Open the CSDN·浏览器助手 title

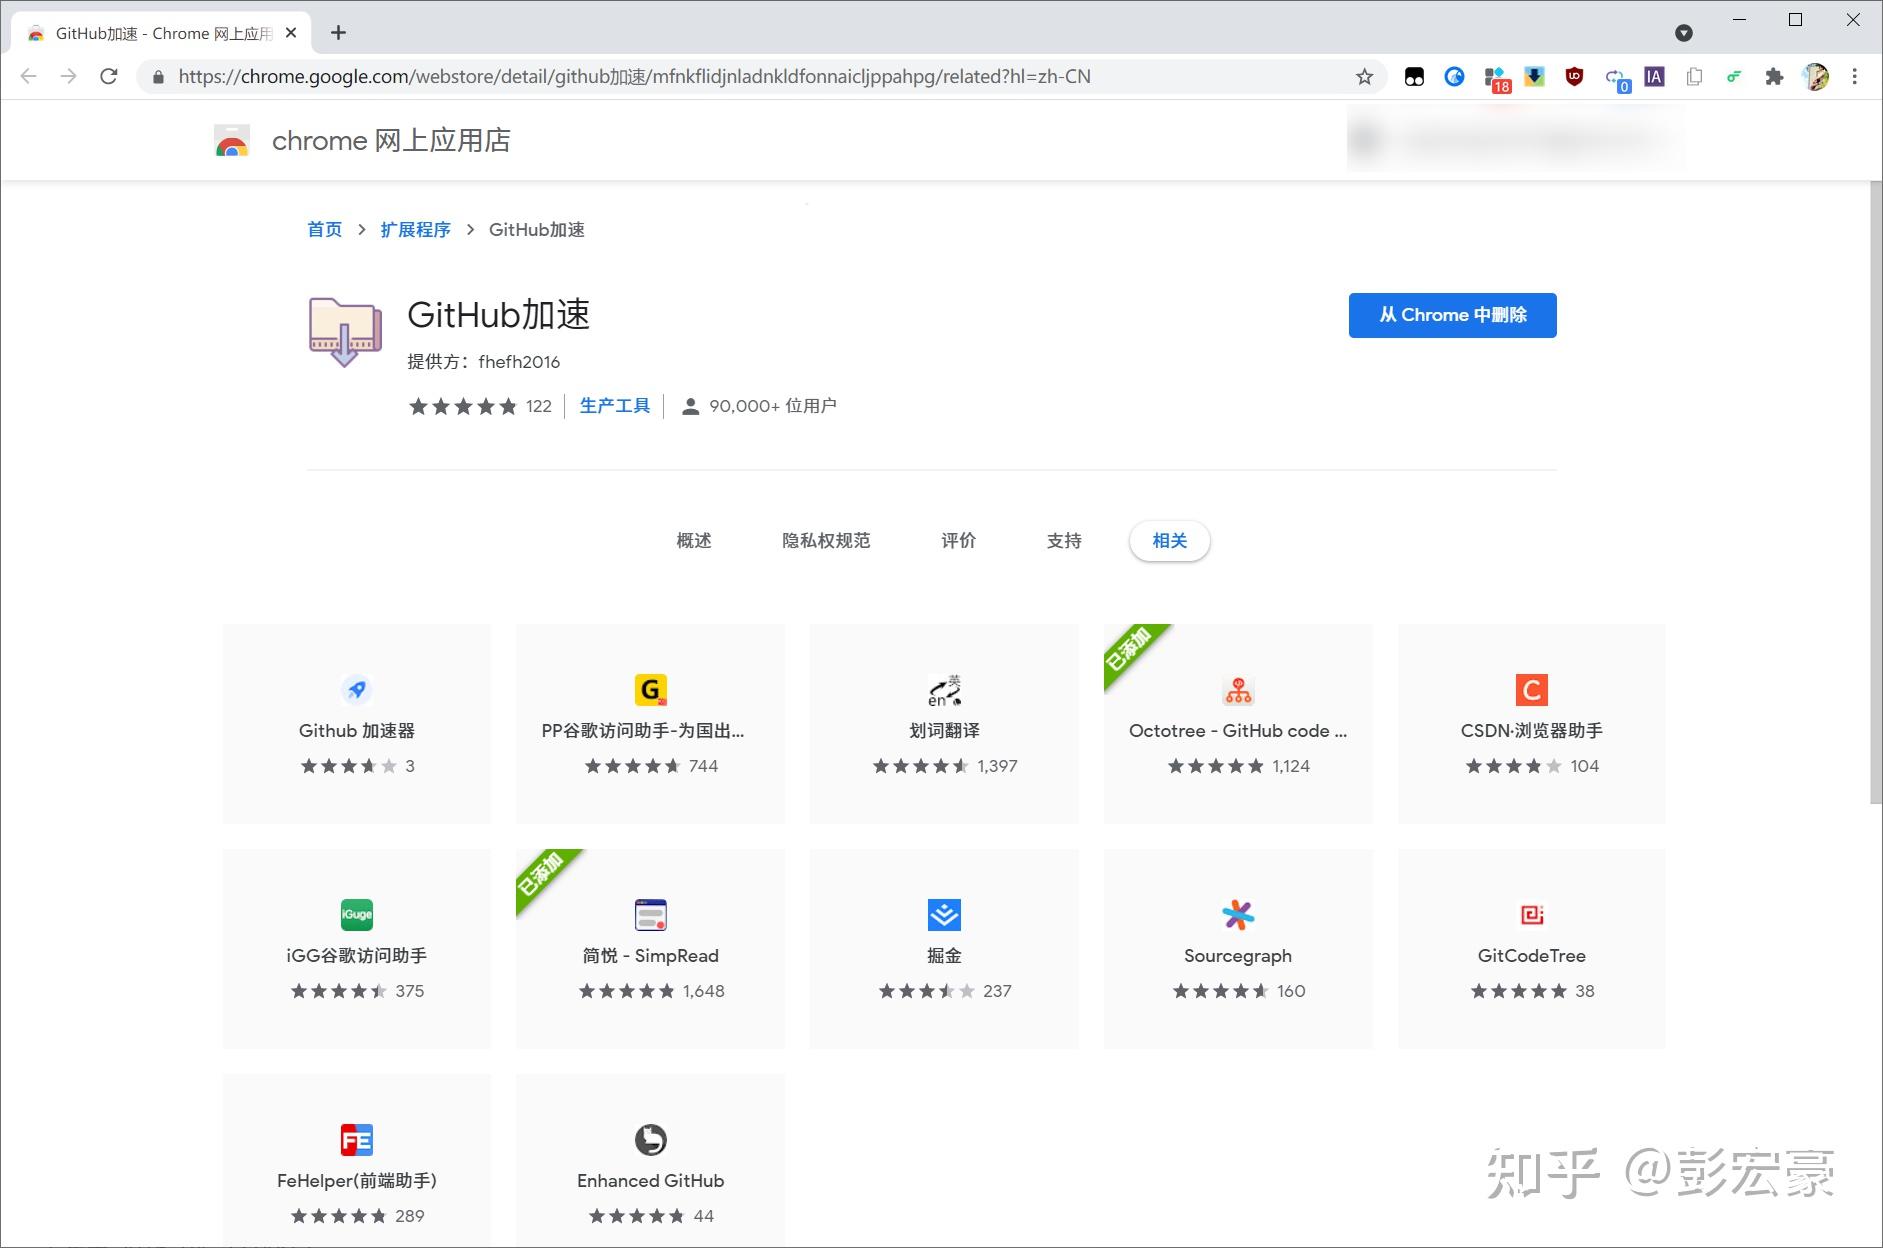[x=1532, y=731]
